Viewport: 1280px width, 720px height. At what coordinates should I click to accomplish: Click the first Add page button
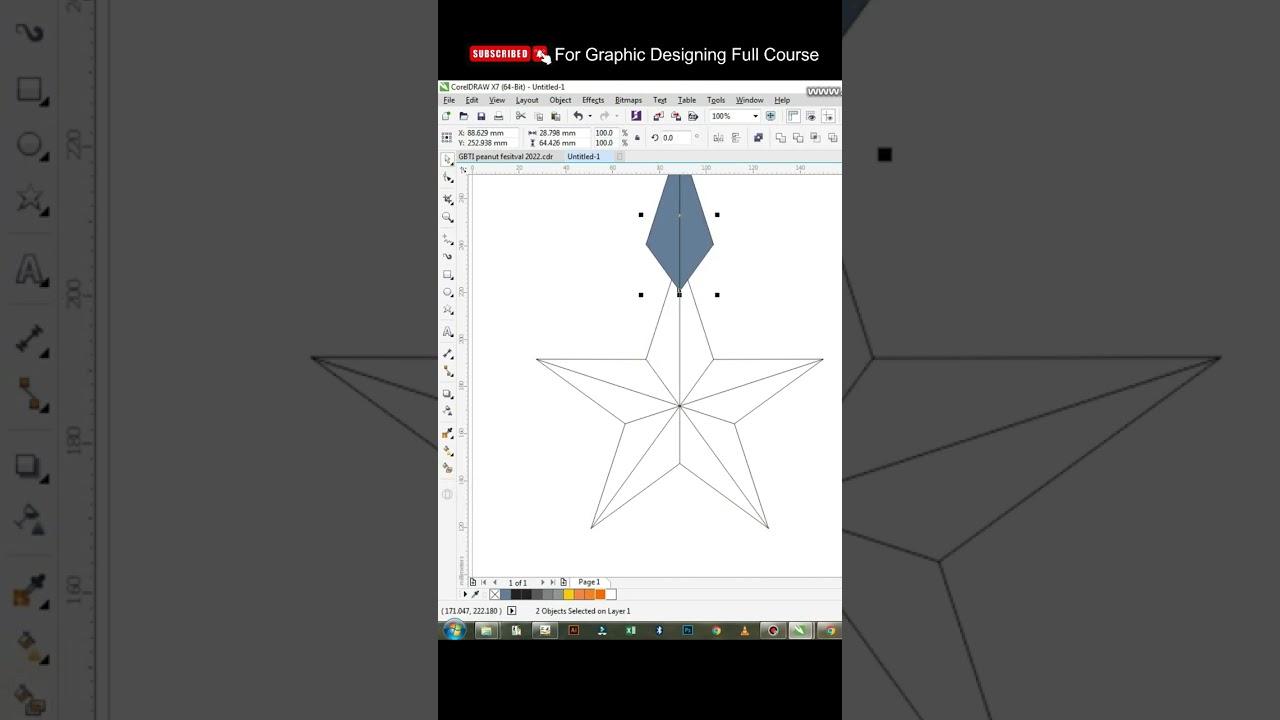(473, 582)
